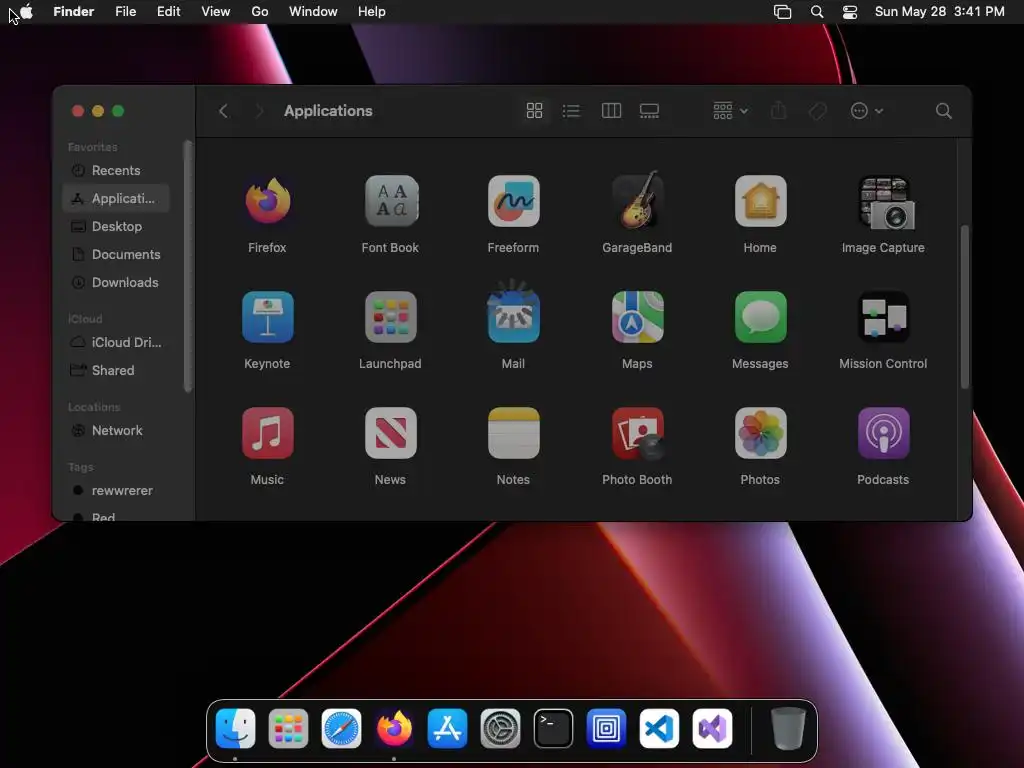
Task: Select the GarageBand guitar icon
Action: tap(637, 200)
